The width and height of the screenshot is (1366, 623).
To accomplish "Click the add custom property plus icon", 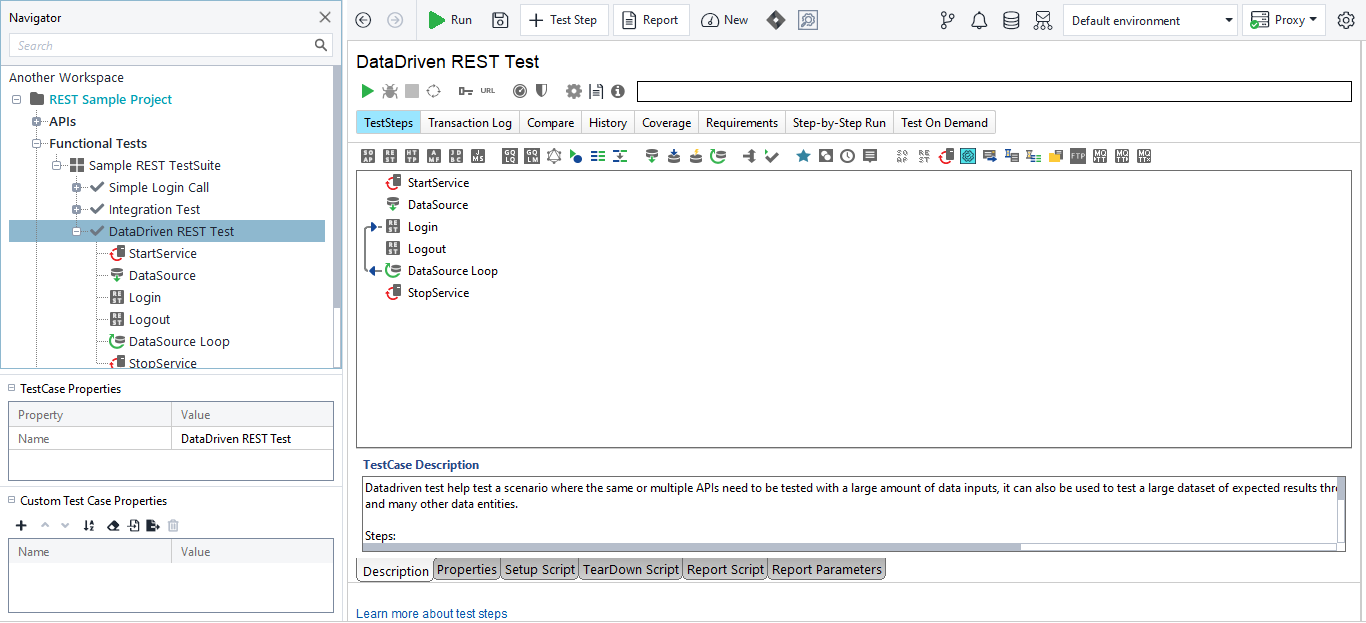I will point(21,526).
